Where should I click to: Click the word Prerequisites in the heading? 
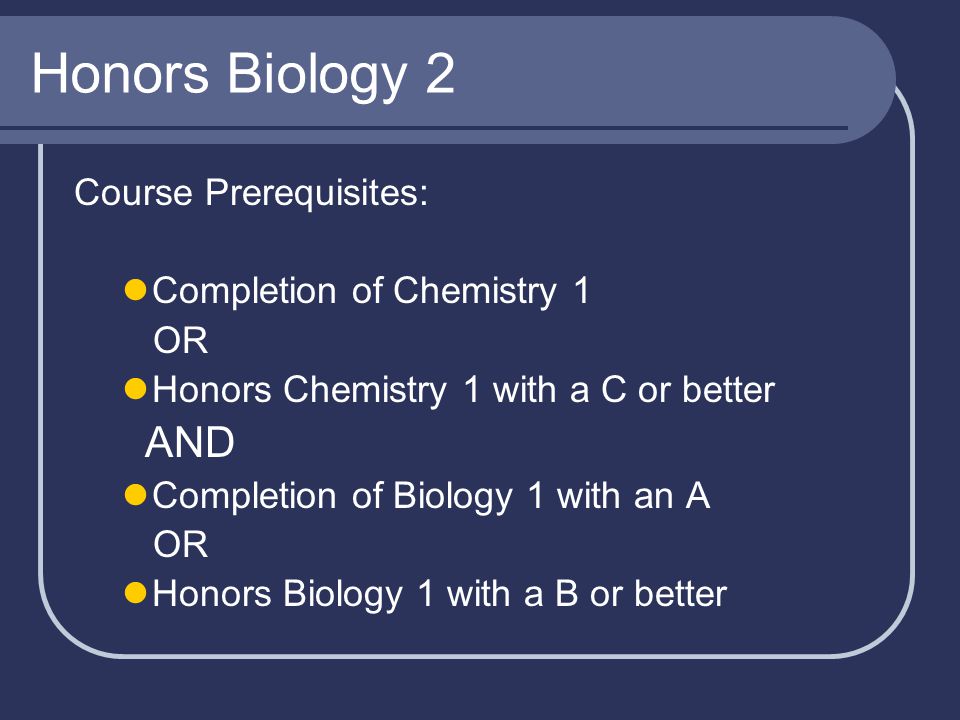pos(317,192)
